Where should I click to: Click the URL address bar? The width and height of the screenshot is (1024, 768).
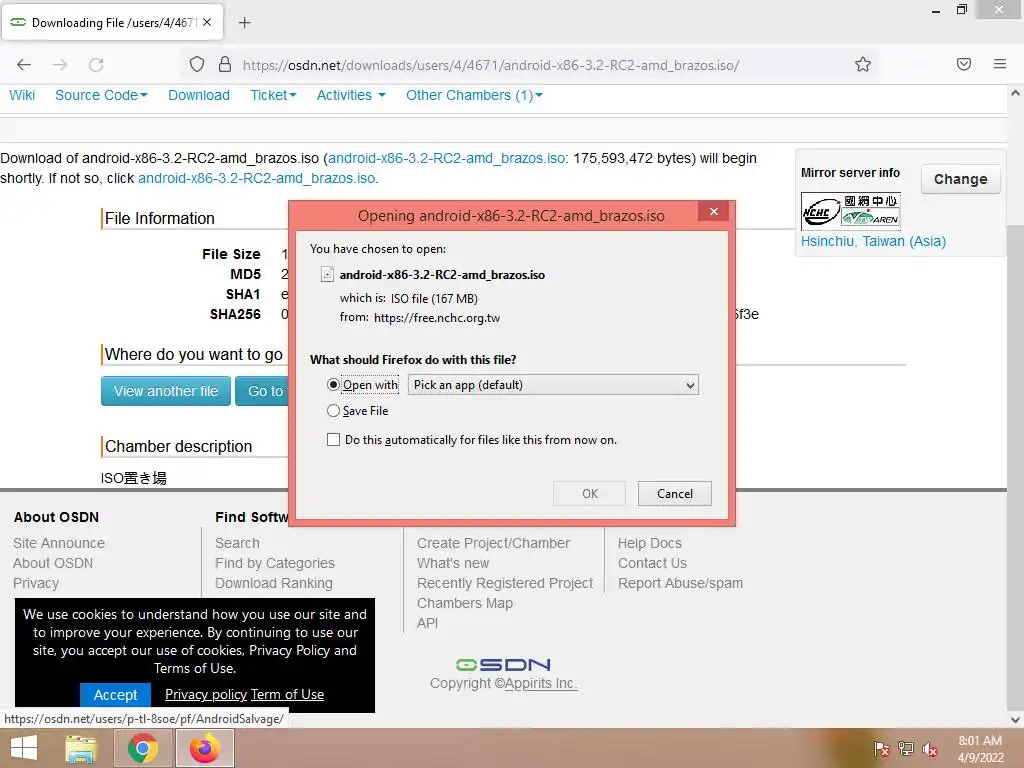pos(490,65)
